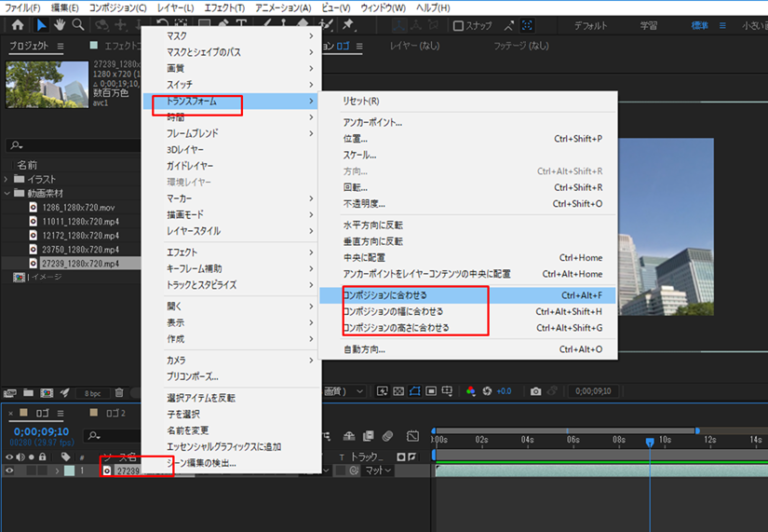The height and width of the screenshot is (532, 768).
Task: Click the blue playhead marker on the timeline
Action: point(649,441)
